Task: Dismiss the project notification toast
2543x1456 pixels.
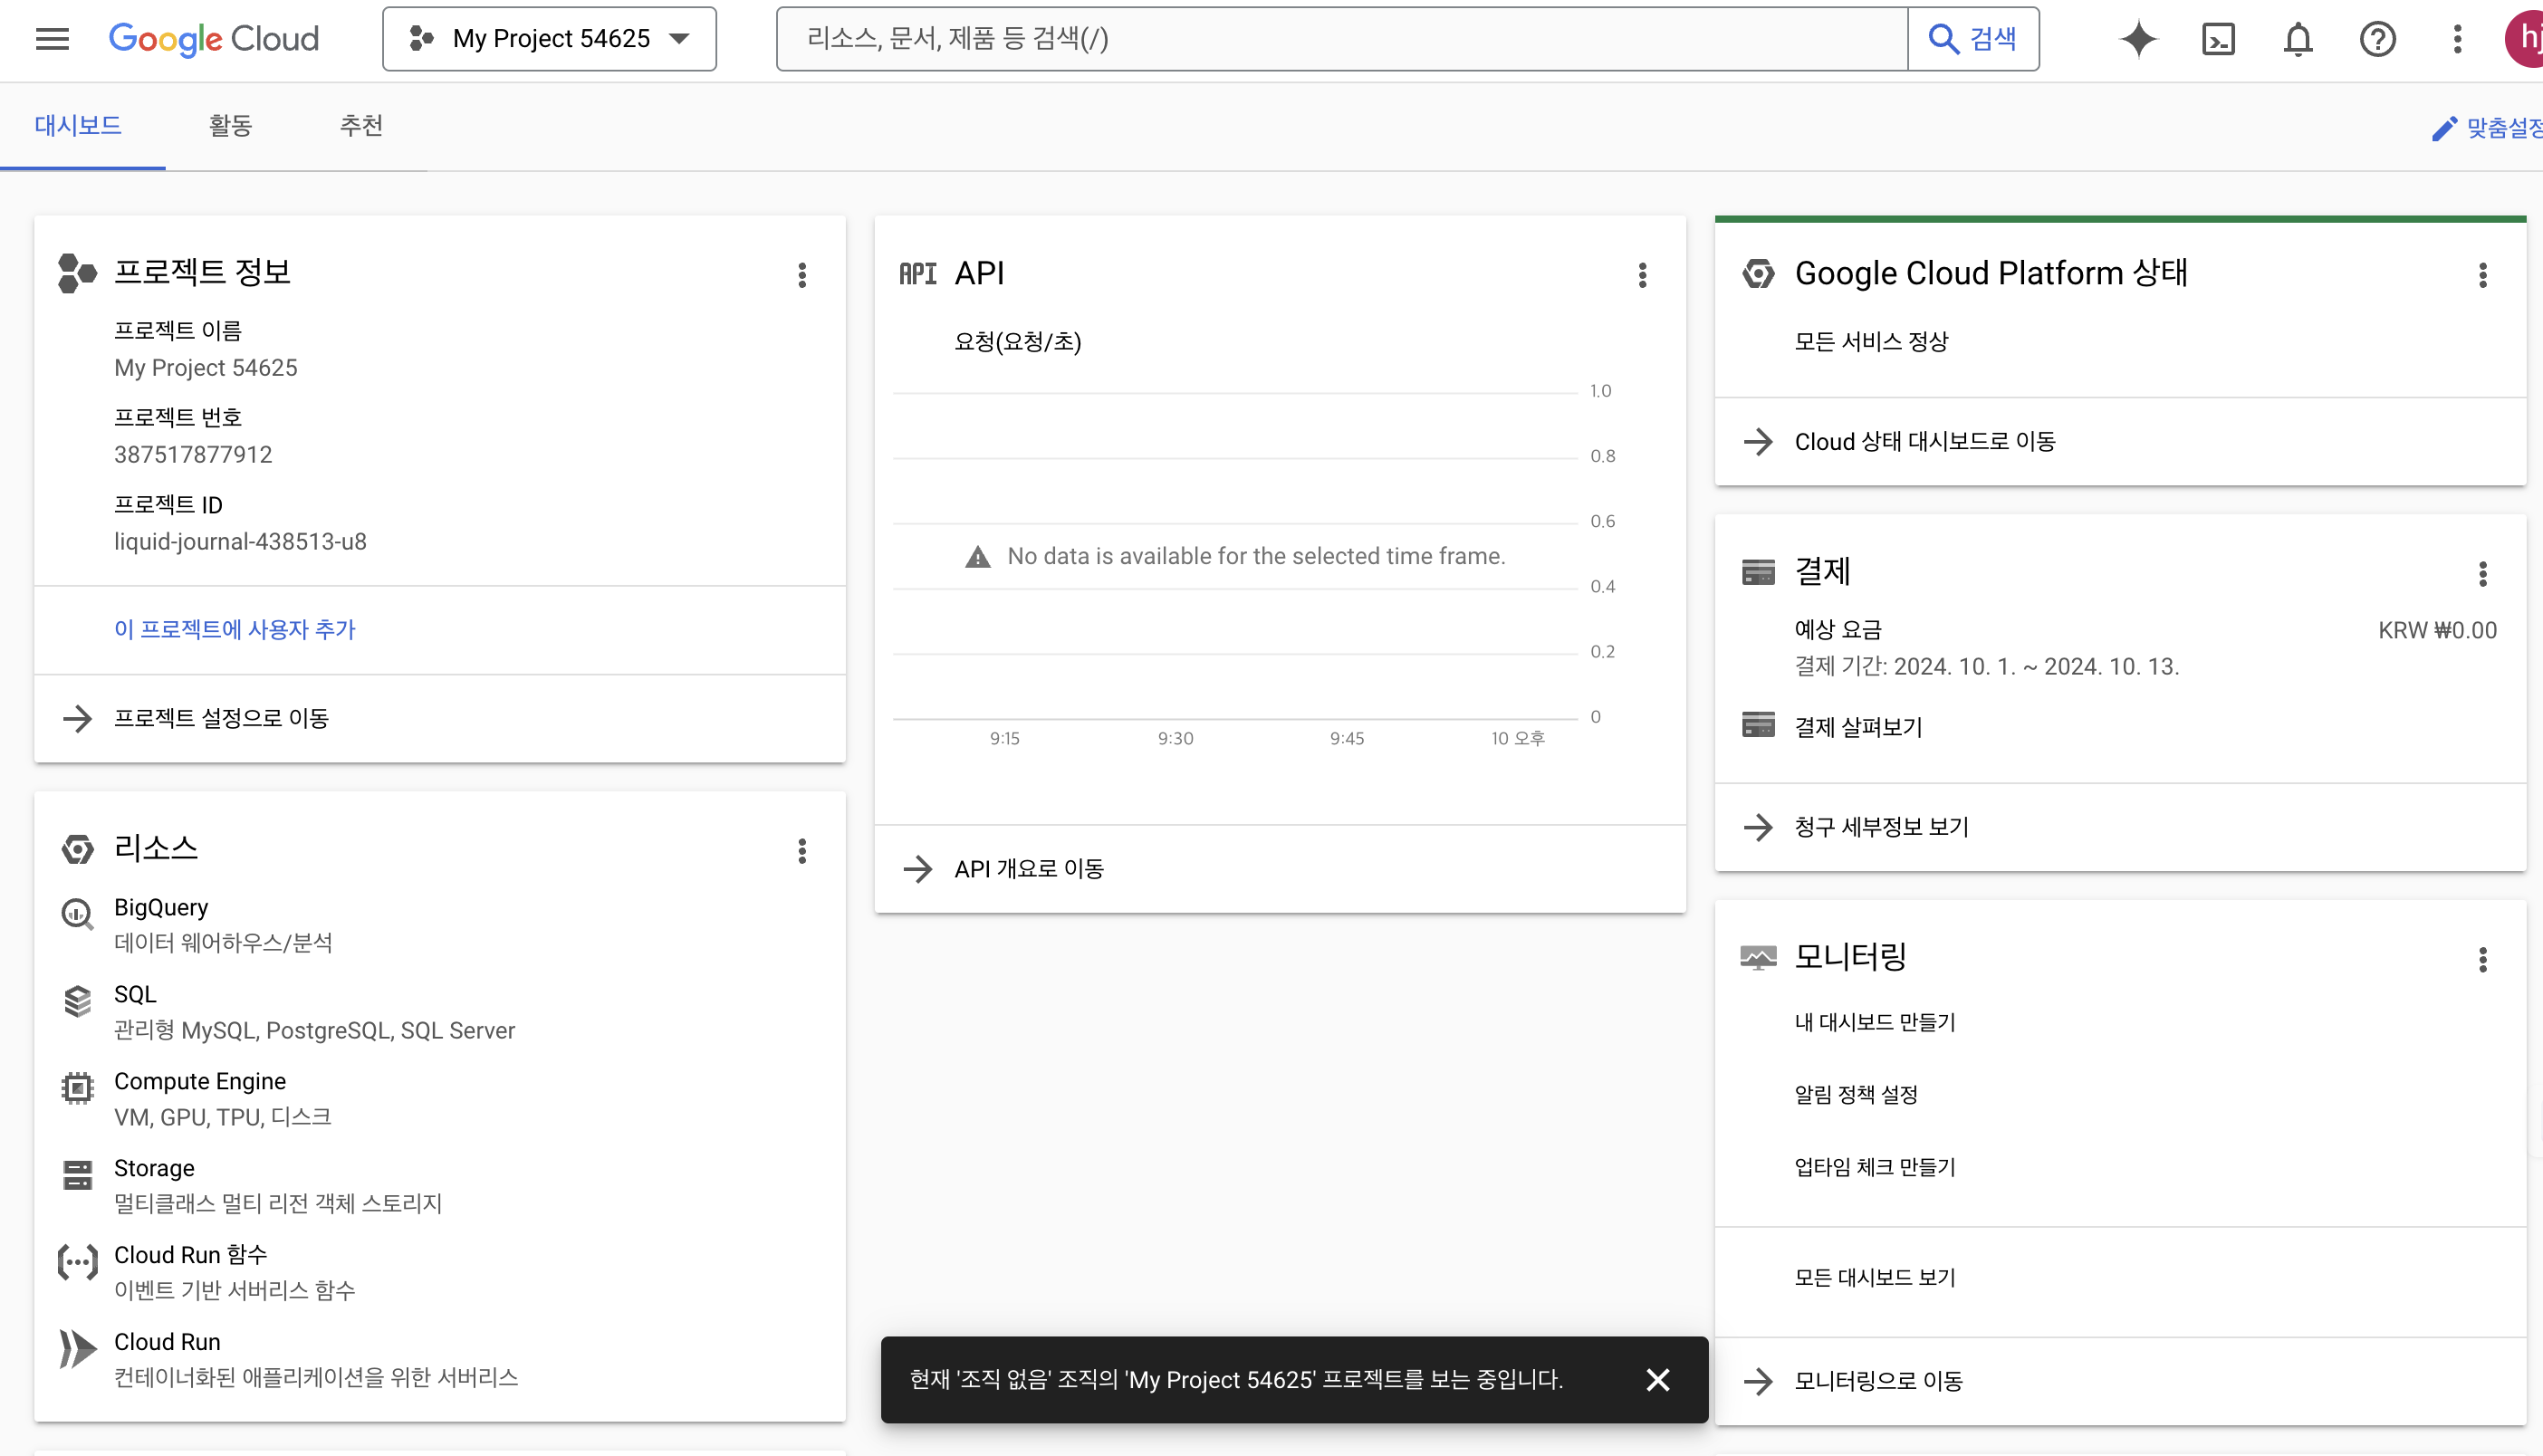Action: point(1657,1379)
